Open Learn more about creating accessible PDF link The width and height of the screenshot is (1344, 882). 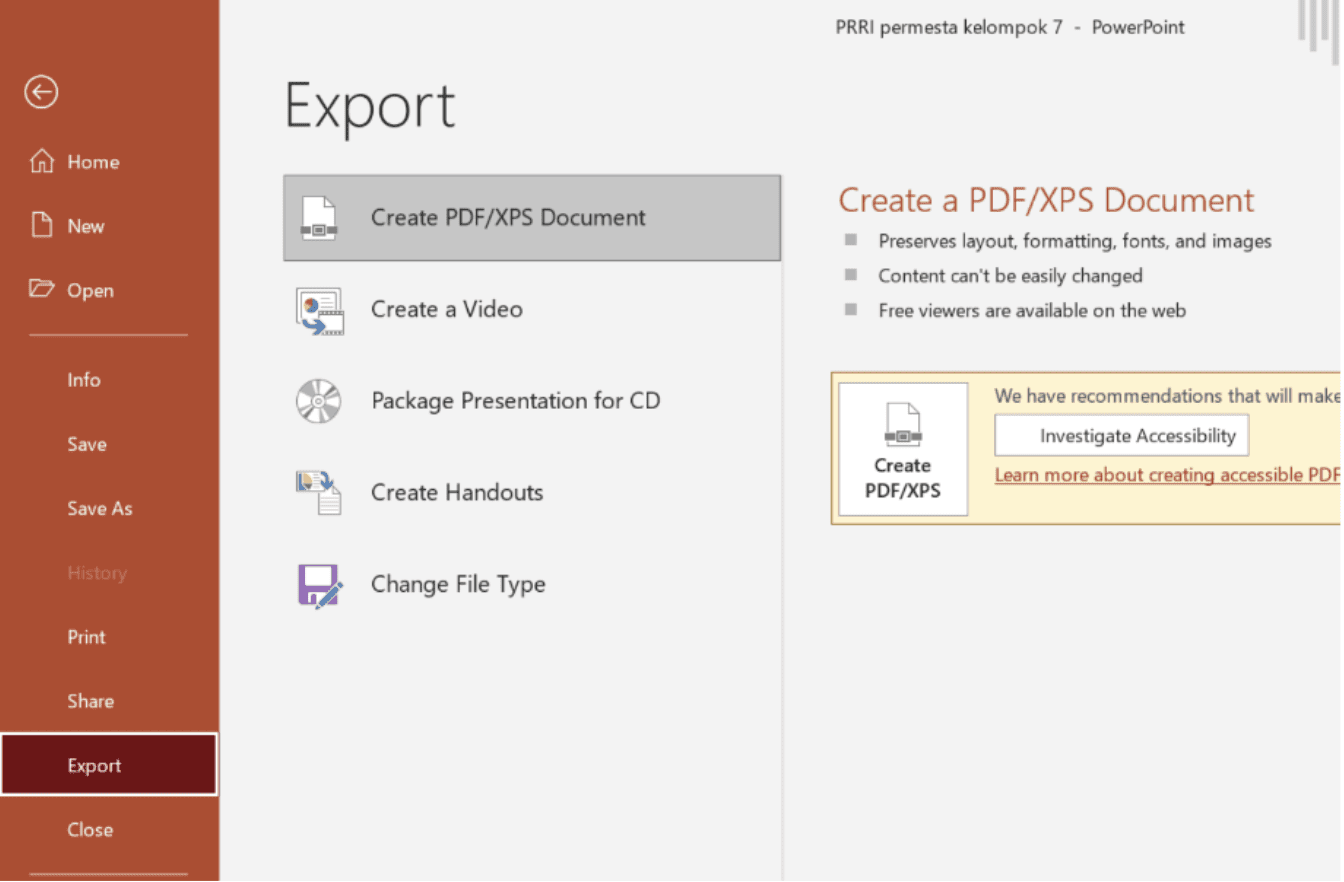coord(1168,475)
